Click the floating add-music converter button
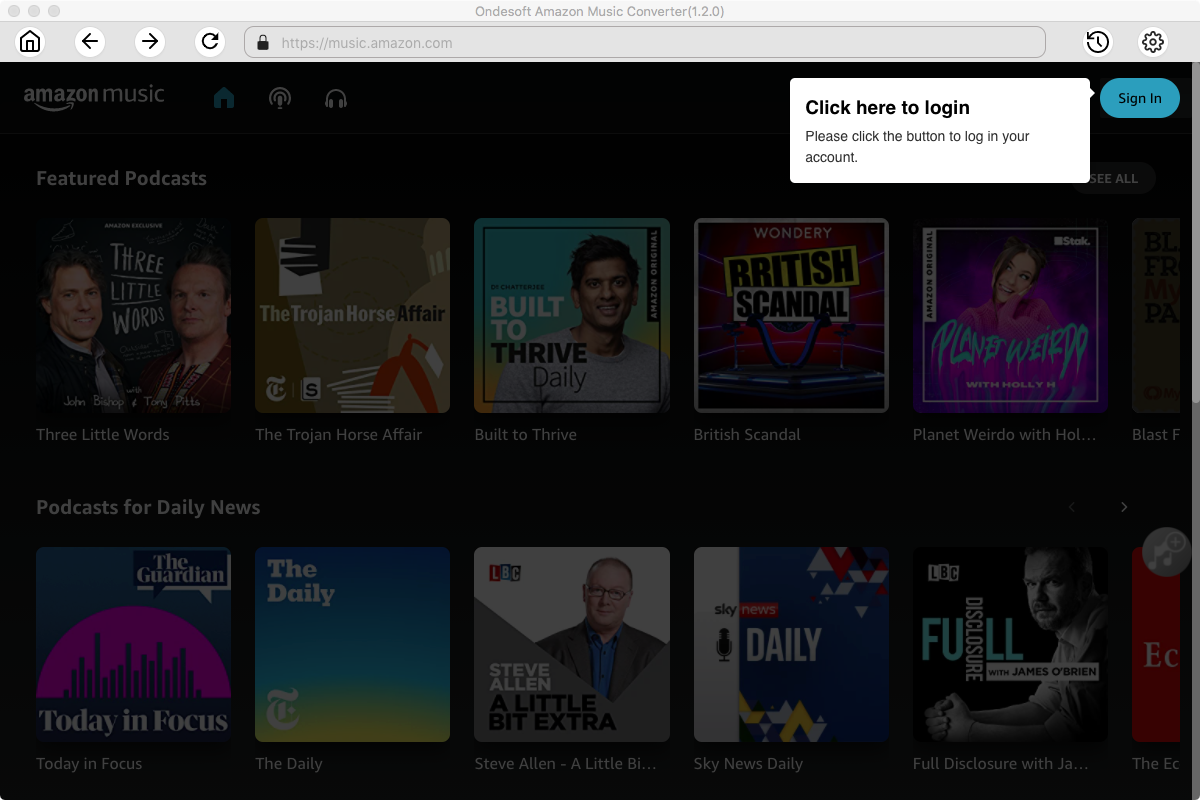1200x800 pixels. coord(1166,551)
